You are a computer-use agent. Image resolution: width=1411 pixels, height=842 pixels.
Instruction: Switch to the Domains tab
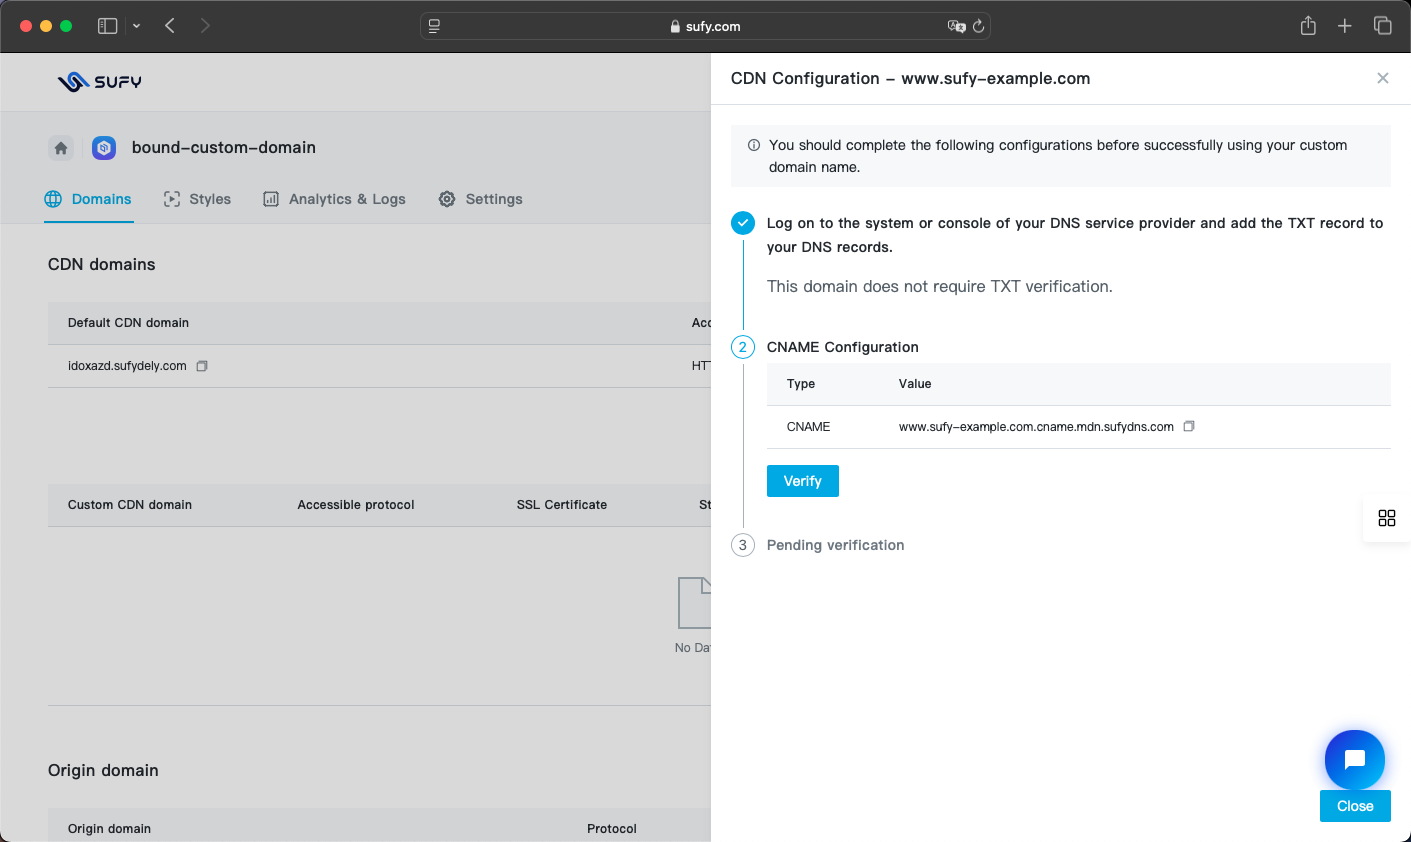[88, 199]
